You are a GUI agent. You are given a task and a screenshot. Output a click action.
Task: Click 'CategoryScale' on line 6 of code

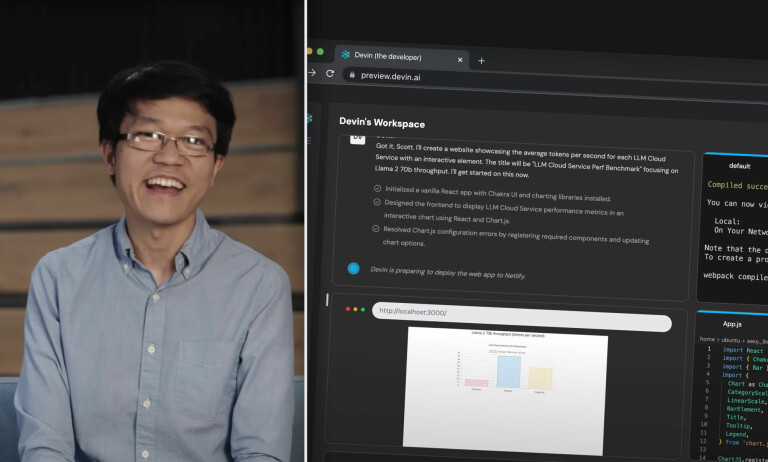coord(747,392)
